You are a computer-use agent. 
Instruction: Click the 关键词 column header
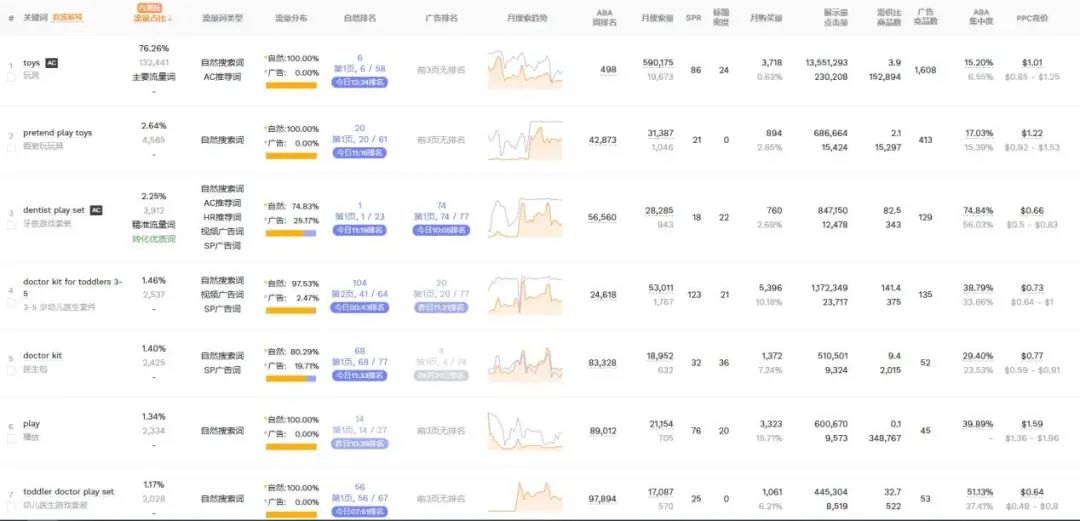click(35, 17)
